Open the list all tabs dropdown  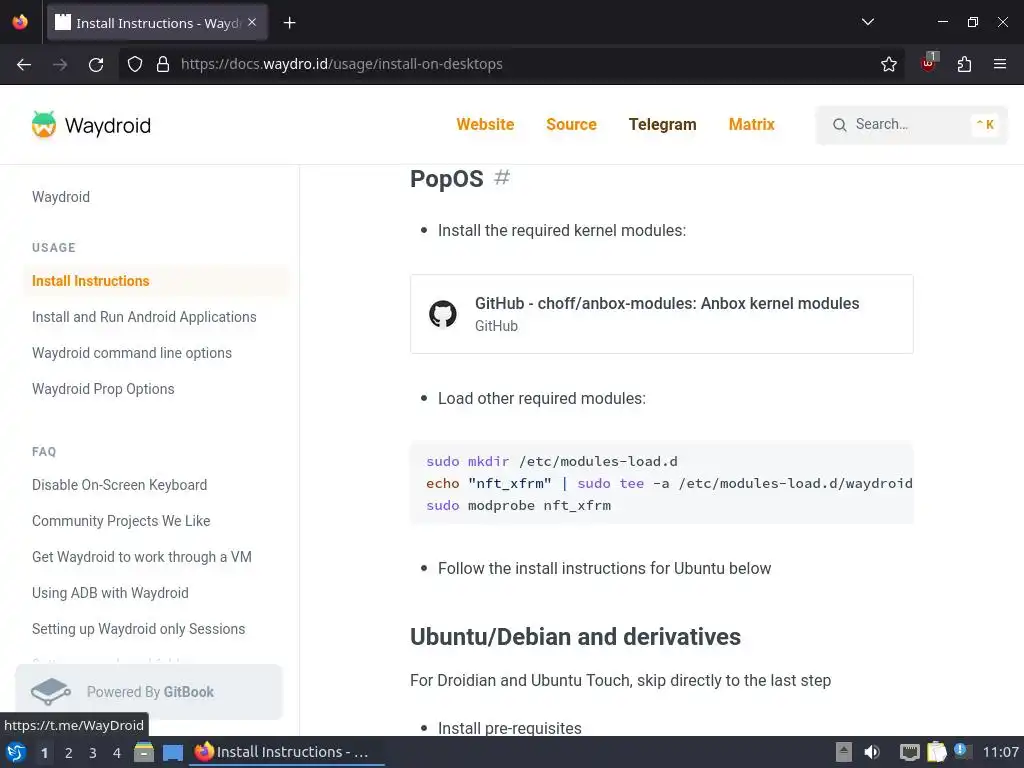pyautogui.click(x=867, y=22)
